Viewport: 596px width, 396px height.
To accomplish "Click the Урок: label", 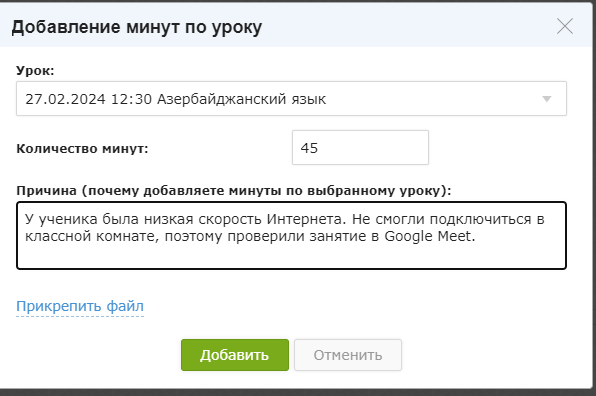I will pos(35,71).
